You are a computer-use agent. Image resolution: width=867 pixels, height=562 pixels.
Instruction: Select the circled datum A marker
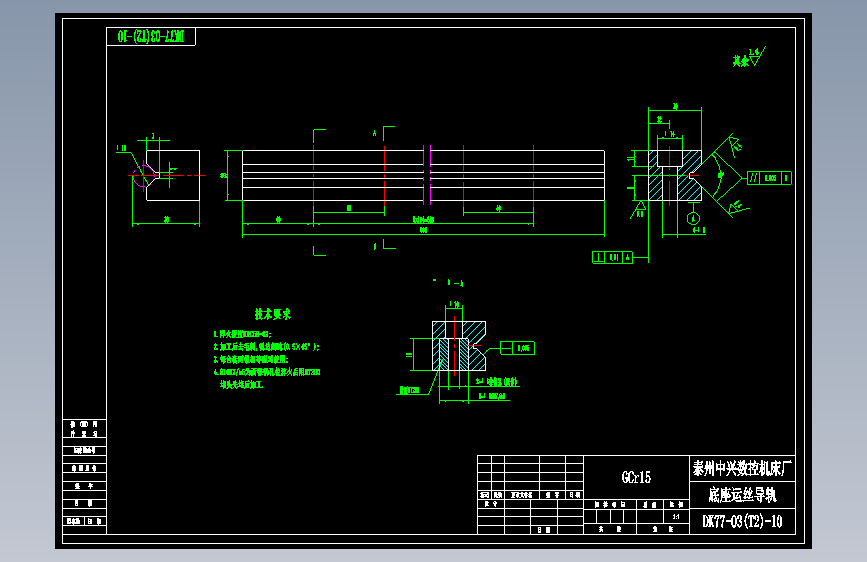pos(693,218)
